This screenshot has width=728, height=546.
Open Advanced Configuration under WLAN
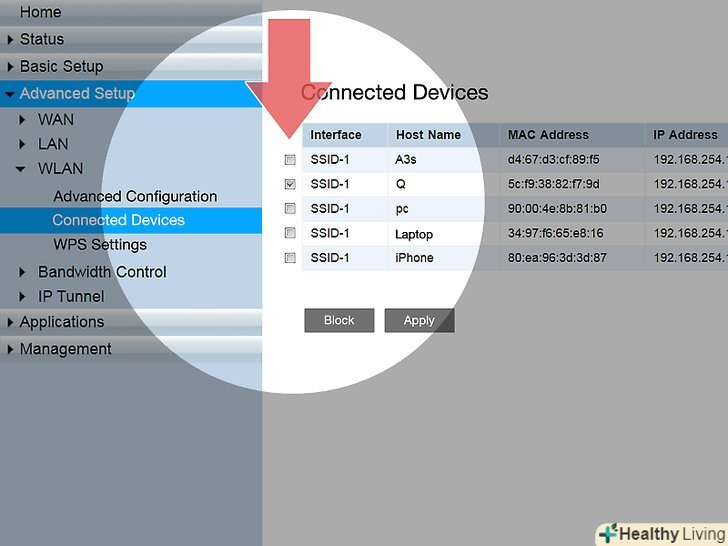tap(135, 197)
